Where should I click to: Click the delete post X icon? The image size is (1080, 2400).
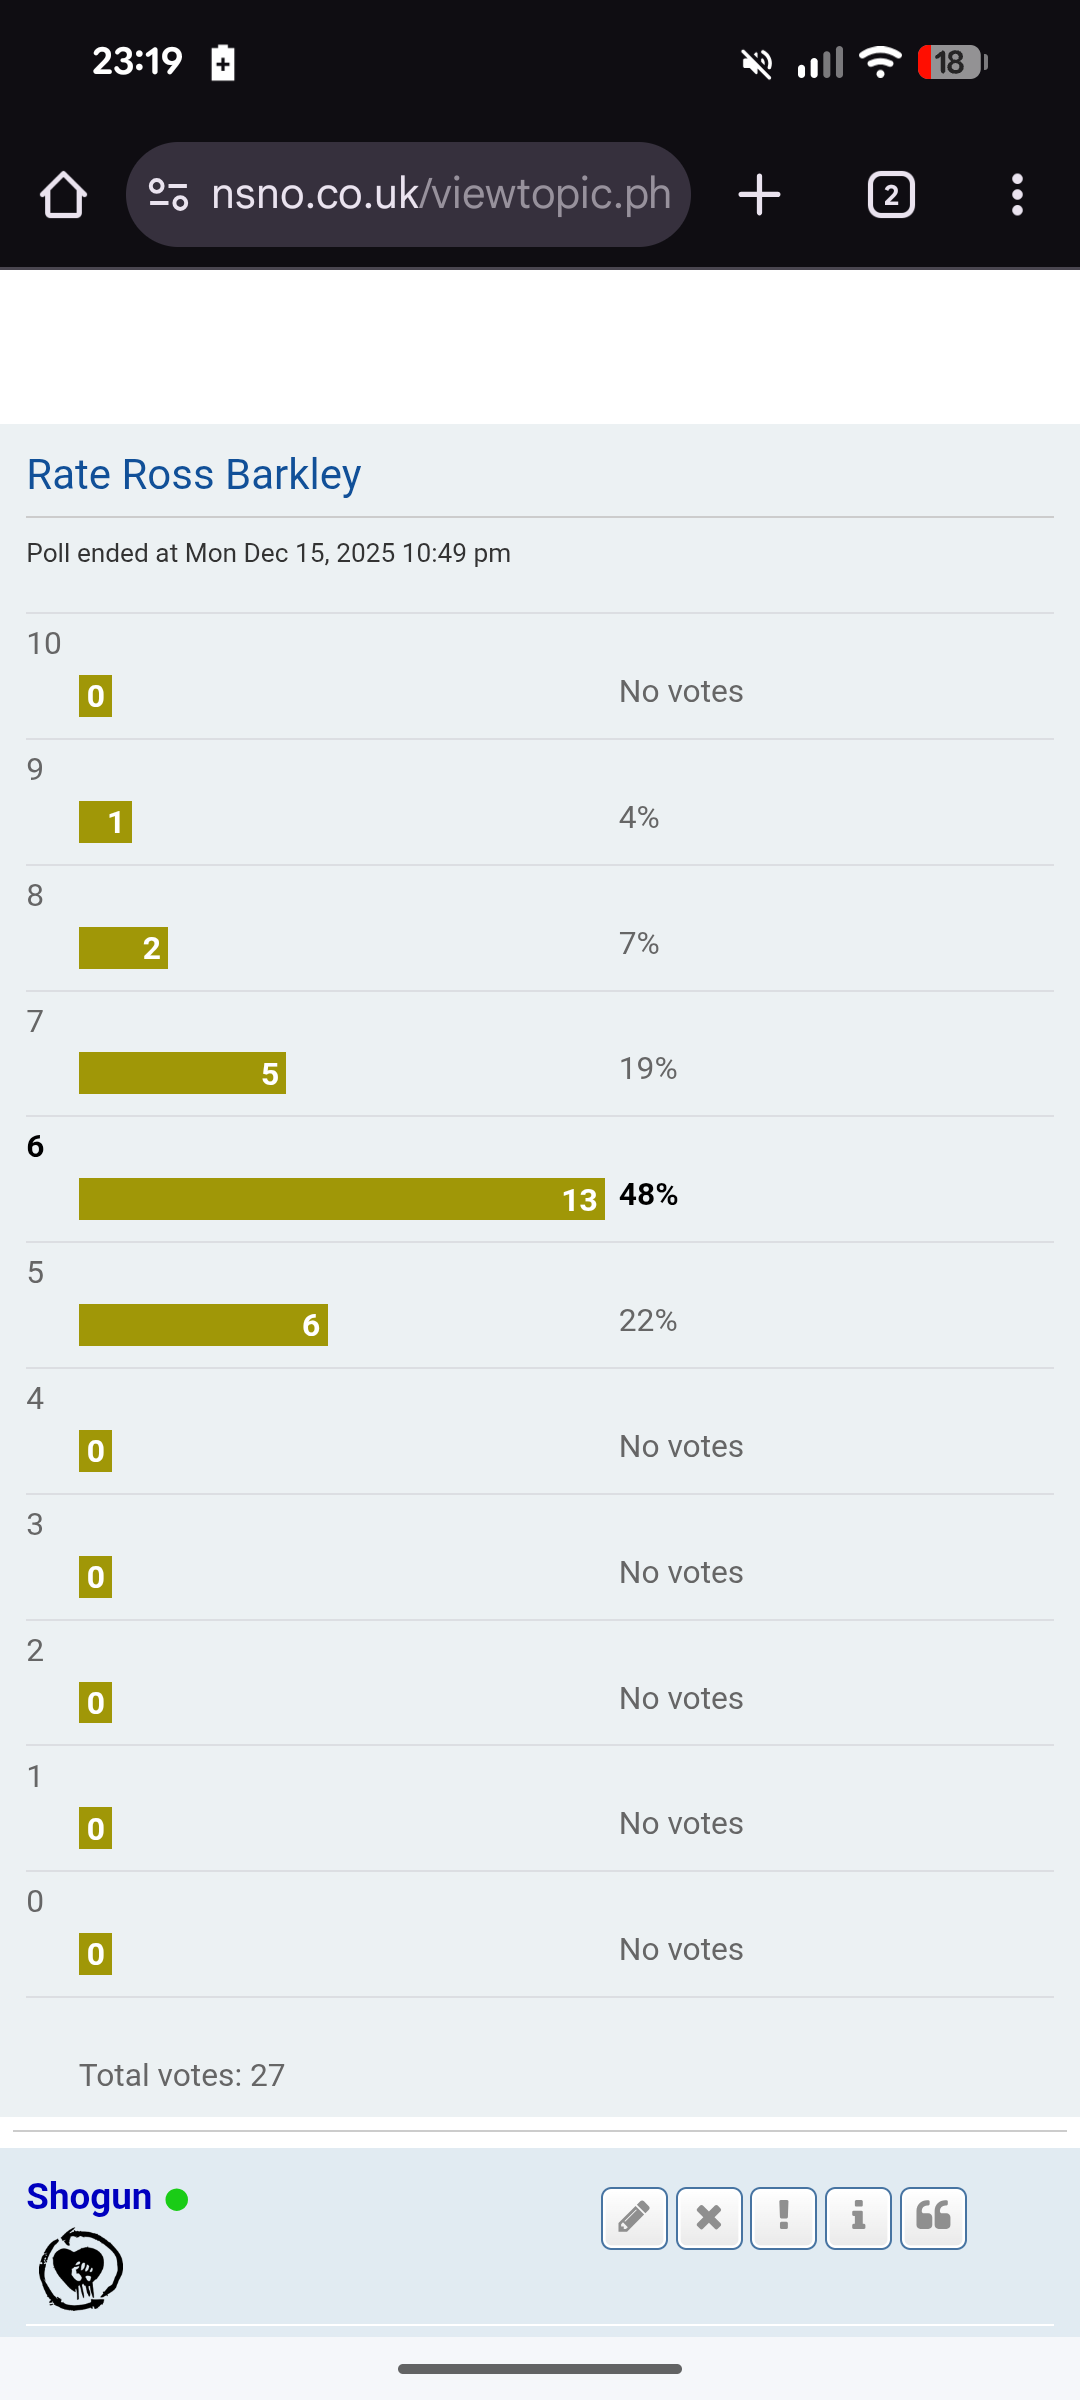pos(709,2218)
